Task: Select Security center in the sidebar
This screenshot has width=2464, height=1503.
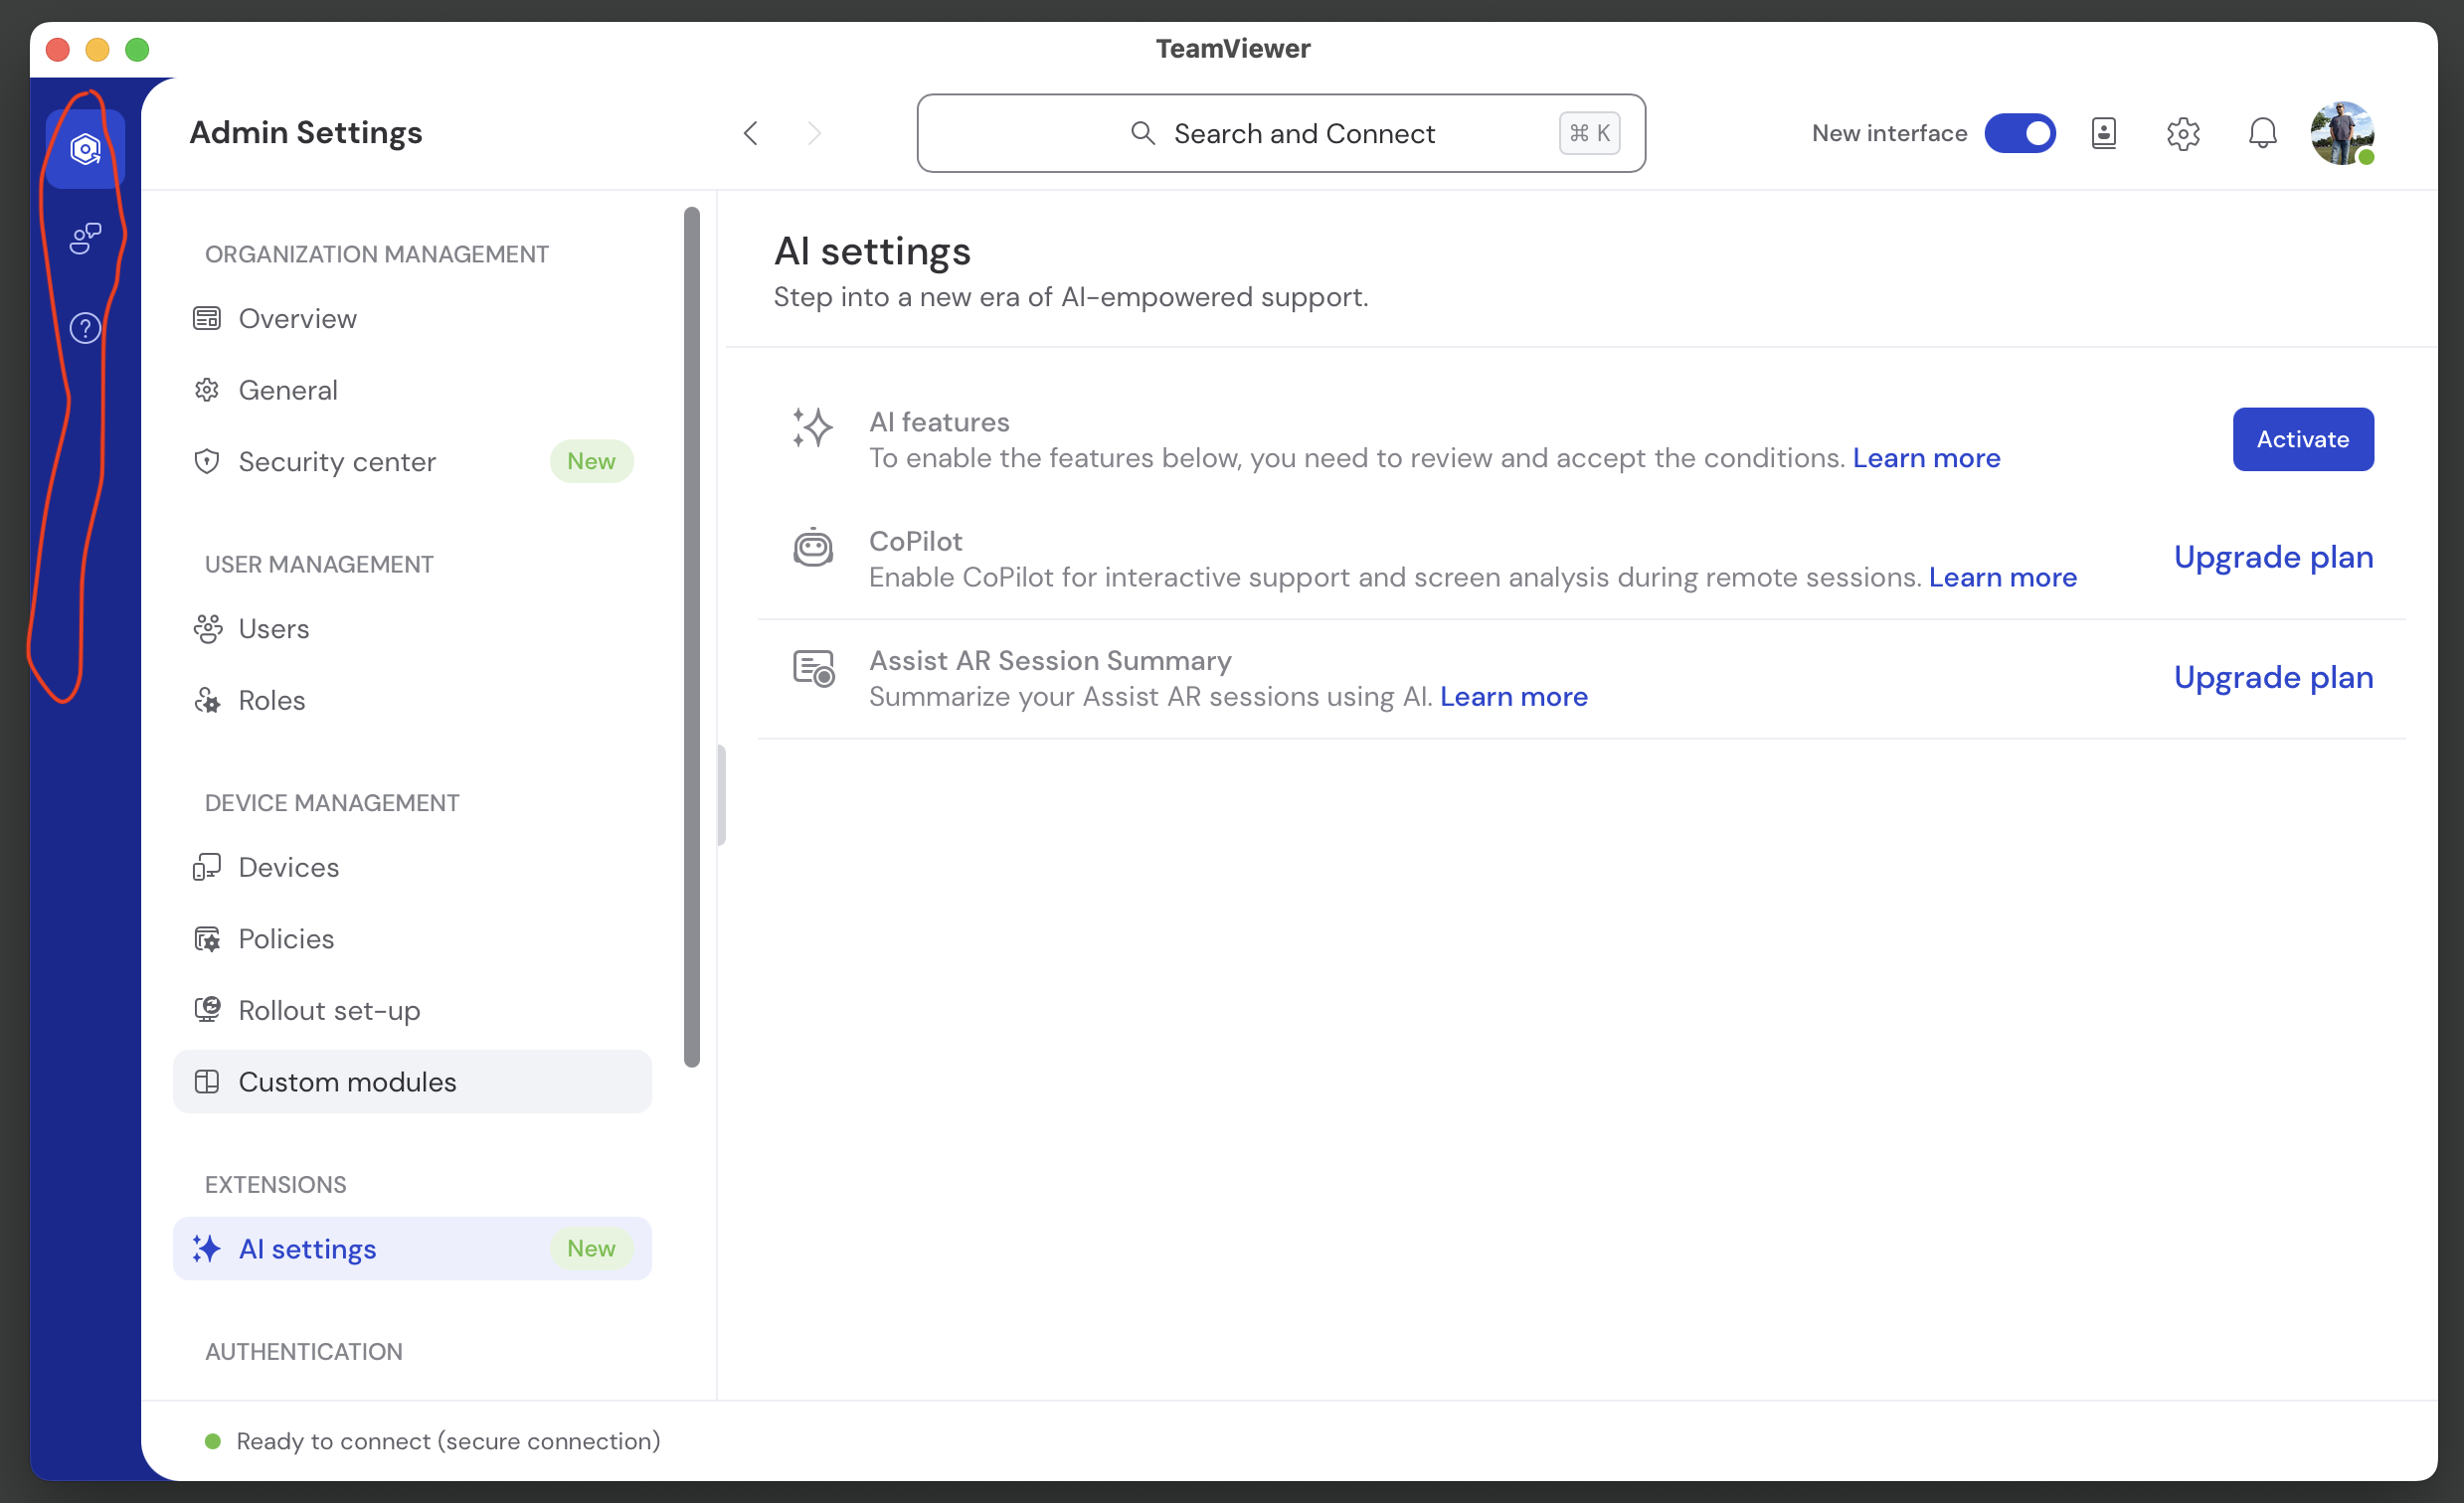Action: [337, 461]
